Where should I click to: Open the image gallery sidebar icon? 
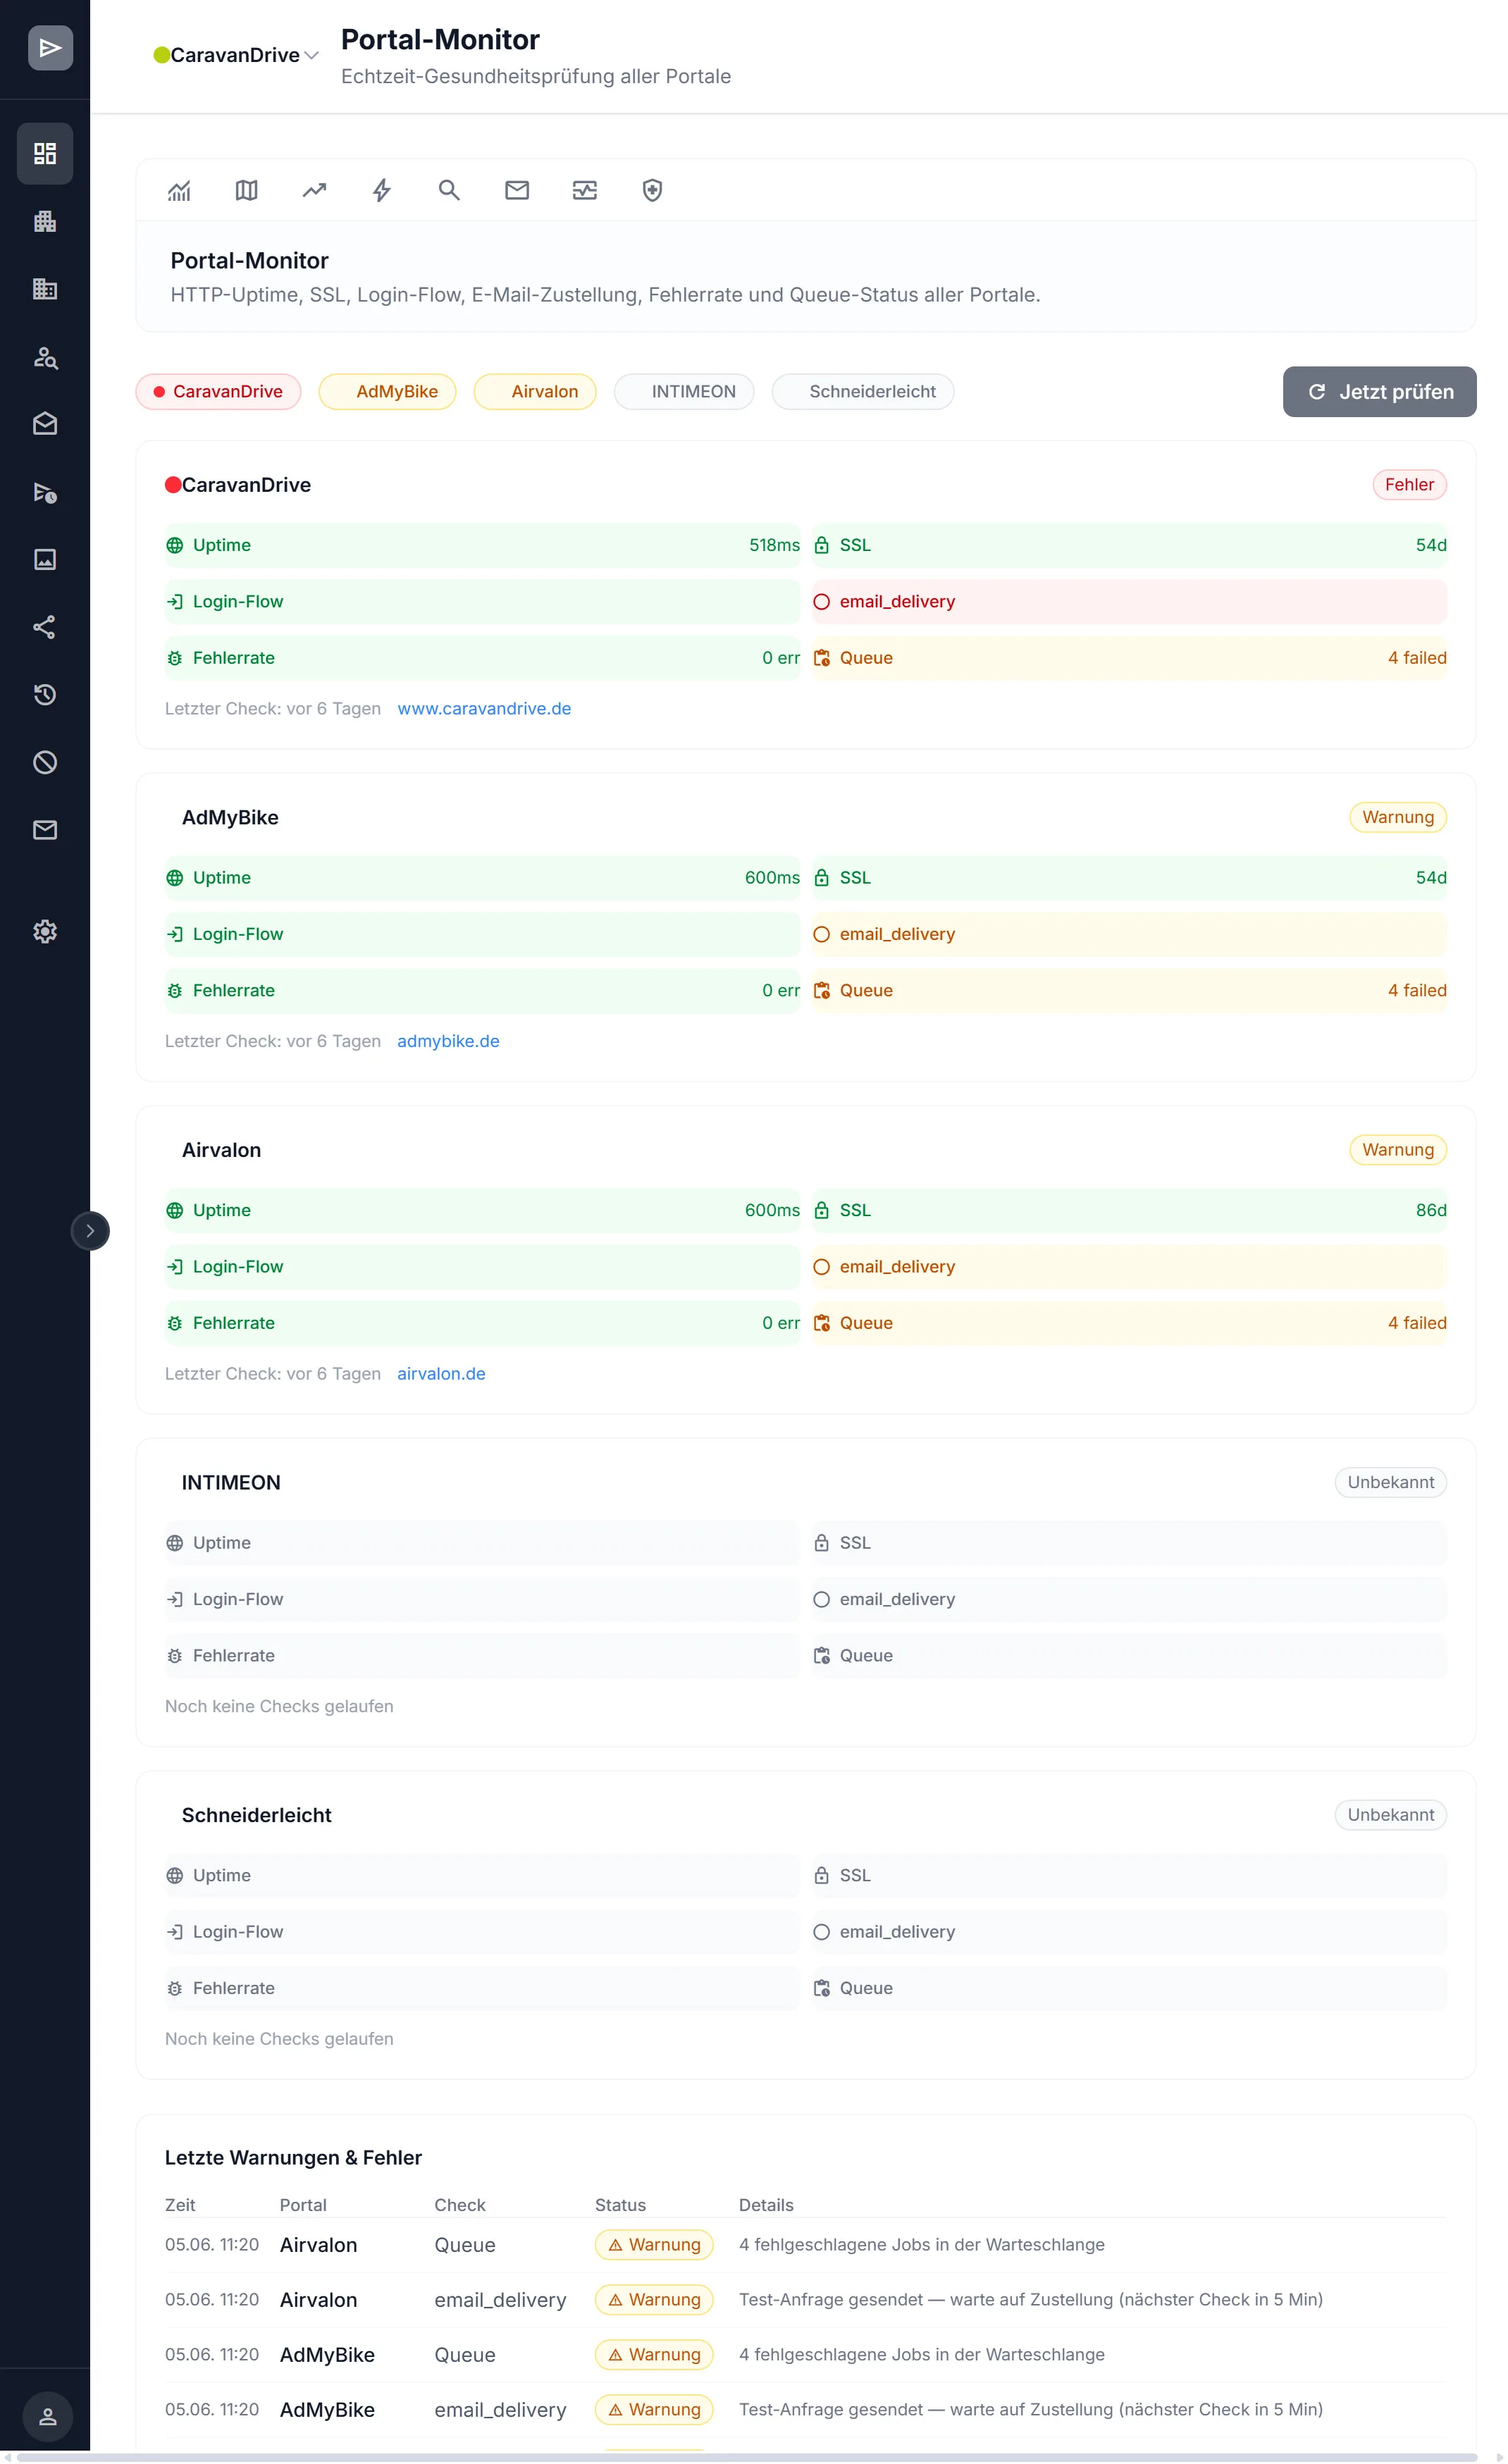pyautogui.click(x=45, y=560)
